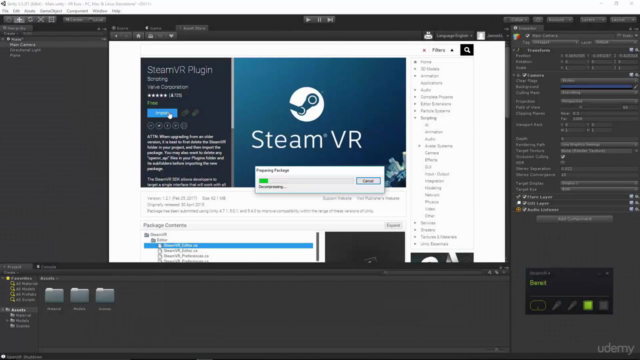Open the user account avatar menu

[x=481, y=36]
